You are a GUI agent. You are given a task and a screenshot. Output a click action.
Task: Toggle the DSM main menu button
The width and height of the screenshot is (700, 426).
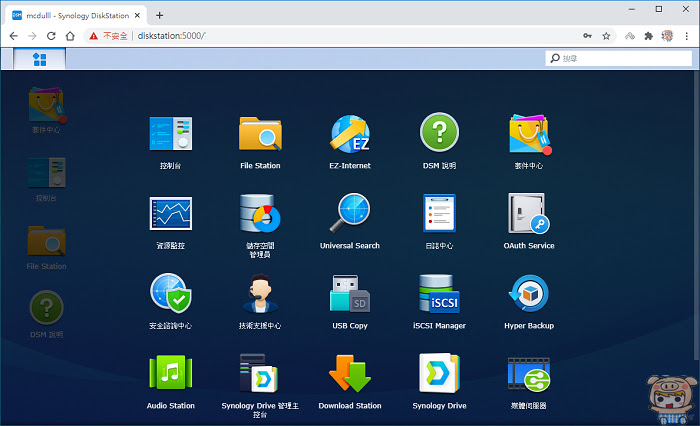pos(40,59)
